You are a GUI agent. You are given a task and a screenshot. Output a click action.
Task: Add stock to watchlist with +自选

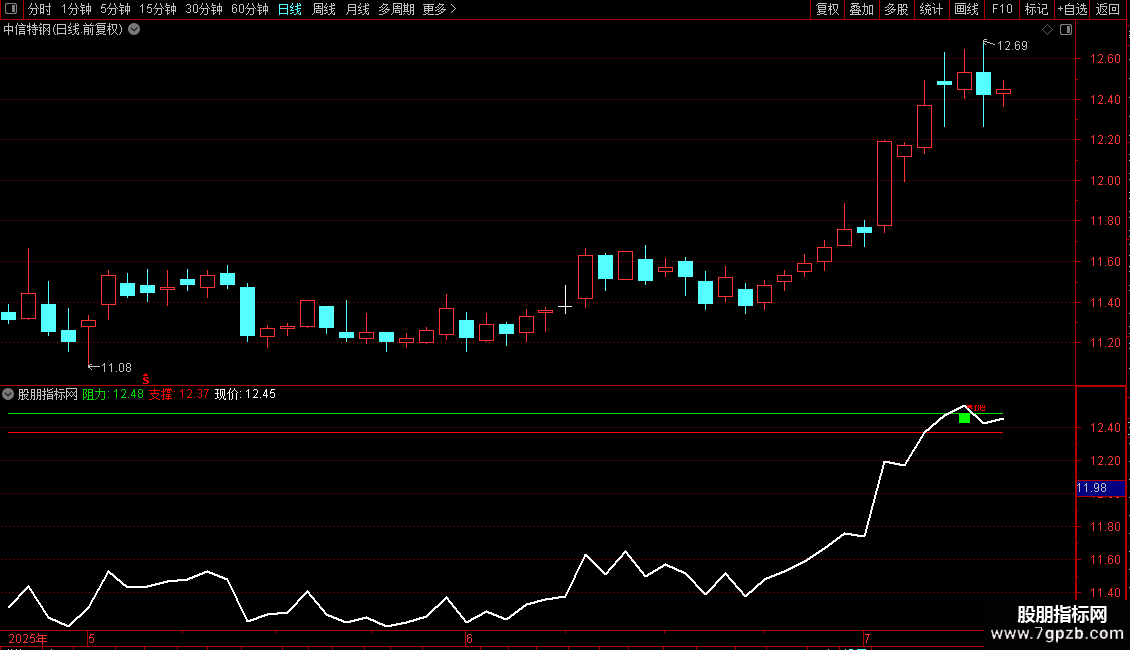tap(1072, 9)
